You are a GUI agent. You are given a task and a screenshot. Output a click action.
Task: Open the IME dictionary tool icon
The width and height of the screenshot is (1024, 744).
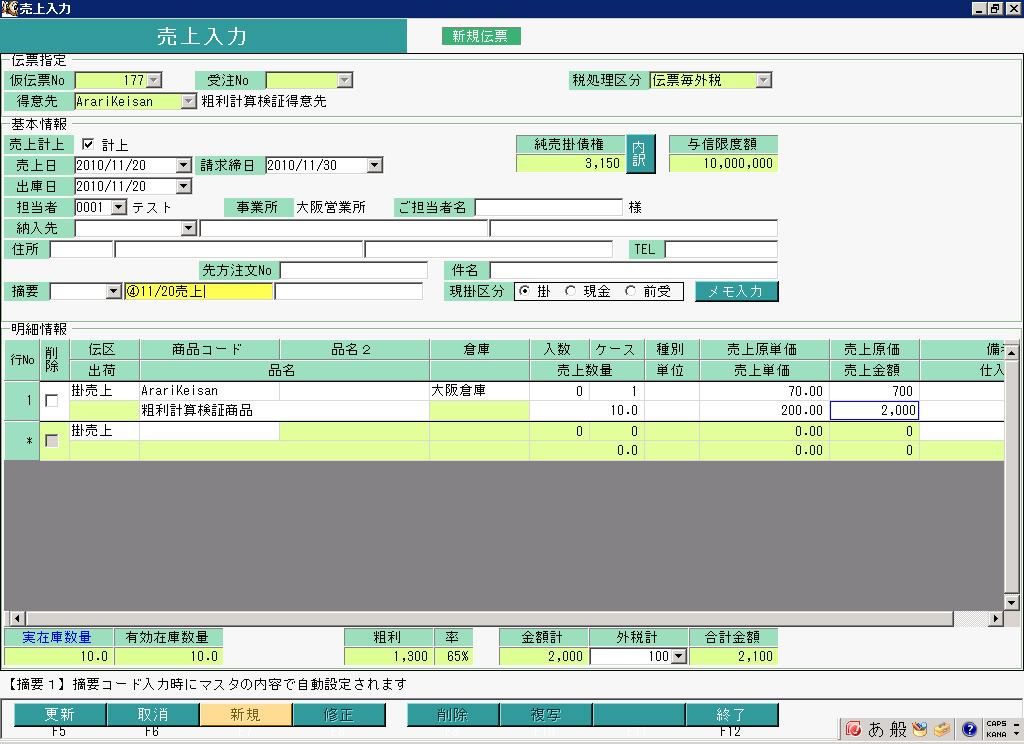(942, 728)
